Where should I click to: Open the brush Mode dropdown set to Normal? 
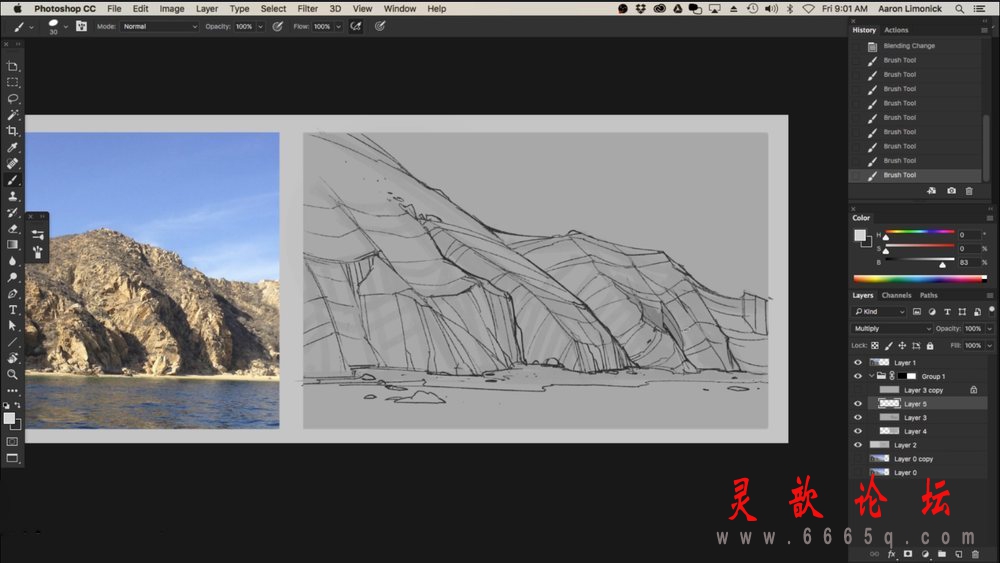click(159, 26)
